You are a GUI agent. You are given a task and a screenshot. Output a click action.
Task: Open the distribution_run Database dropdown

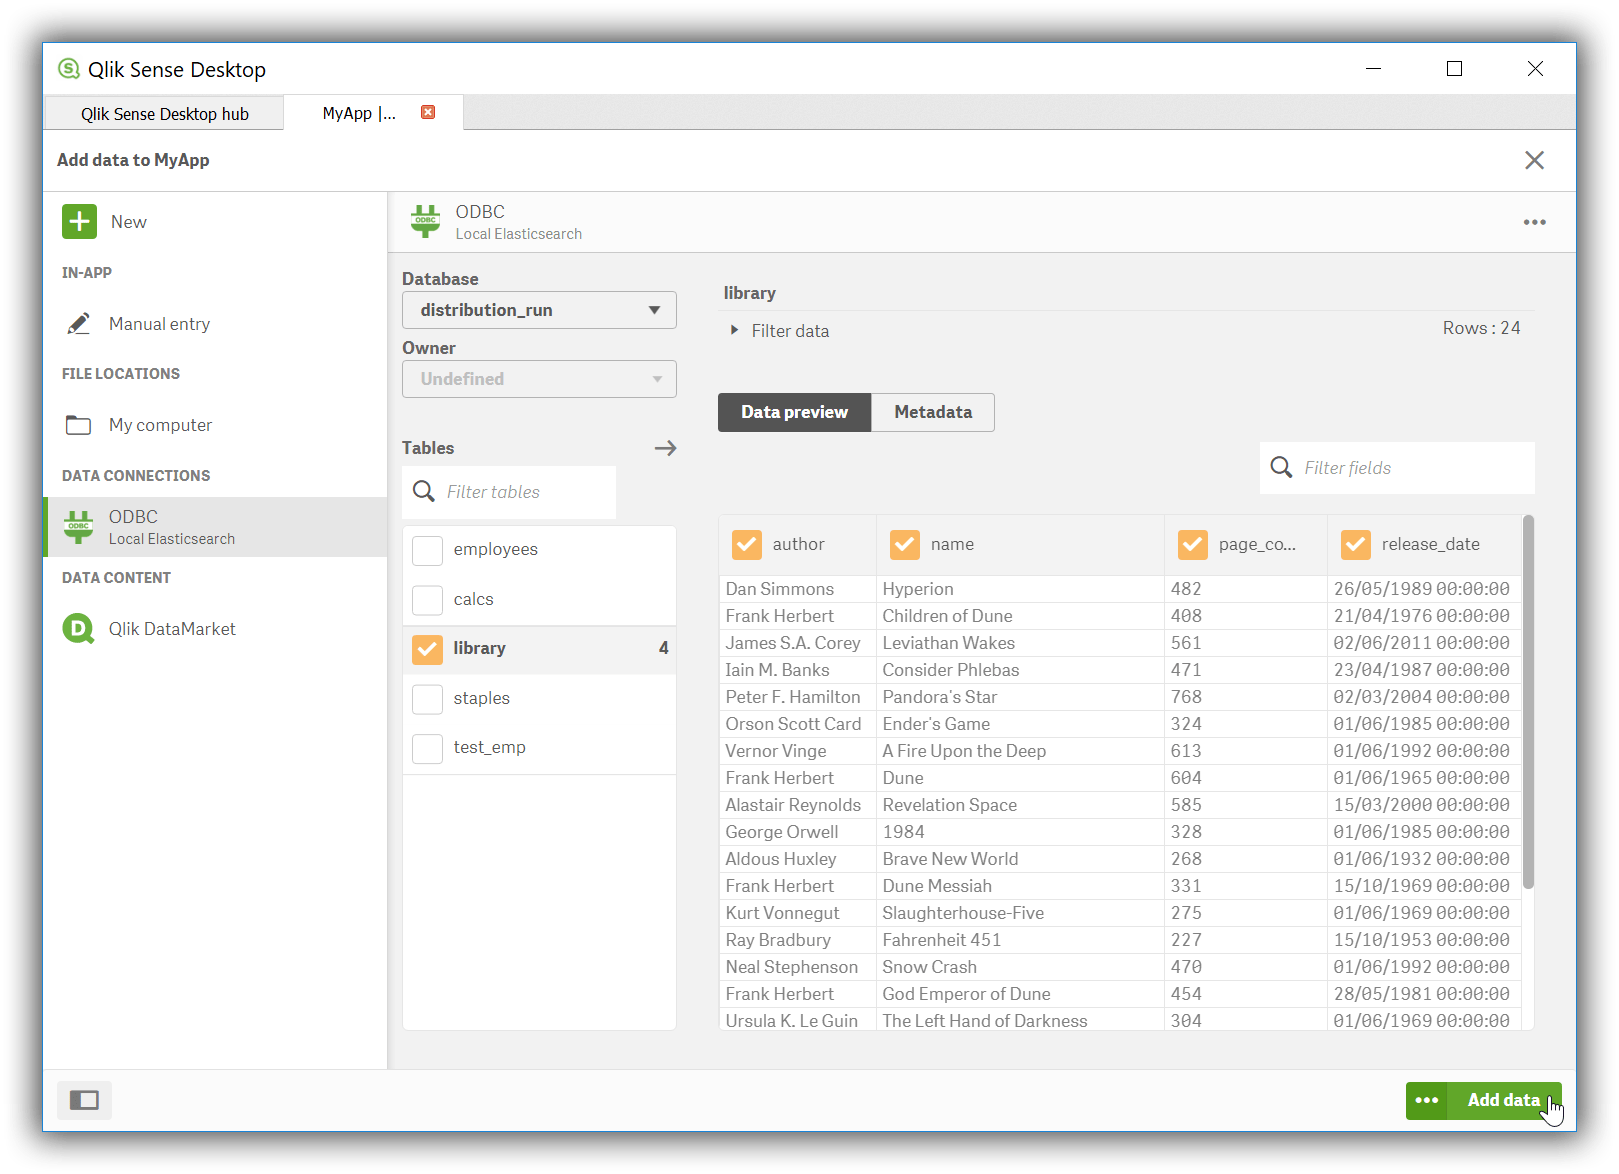click(539, 310)
